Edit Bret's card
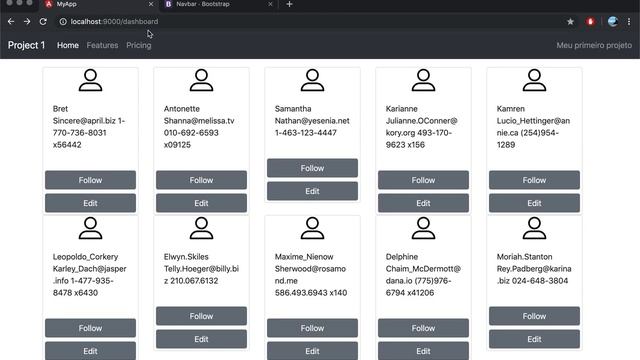Image resolution: width=640 pixels, height=360 pixels. (x=90, y=203)
